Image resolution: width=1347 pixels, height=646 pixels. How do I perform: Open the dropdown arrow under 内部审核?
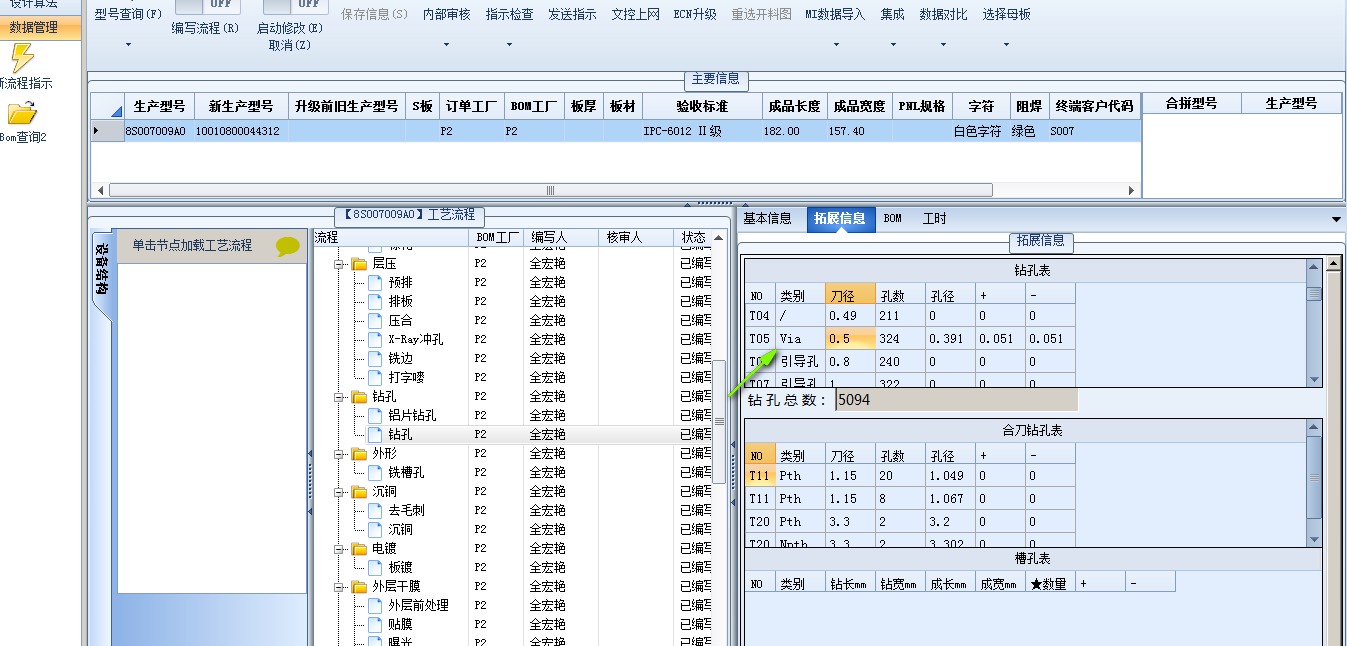coord(446,45)
